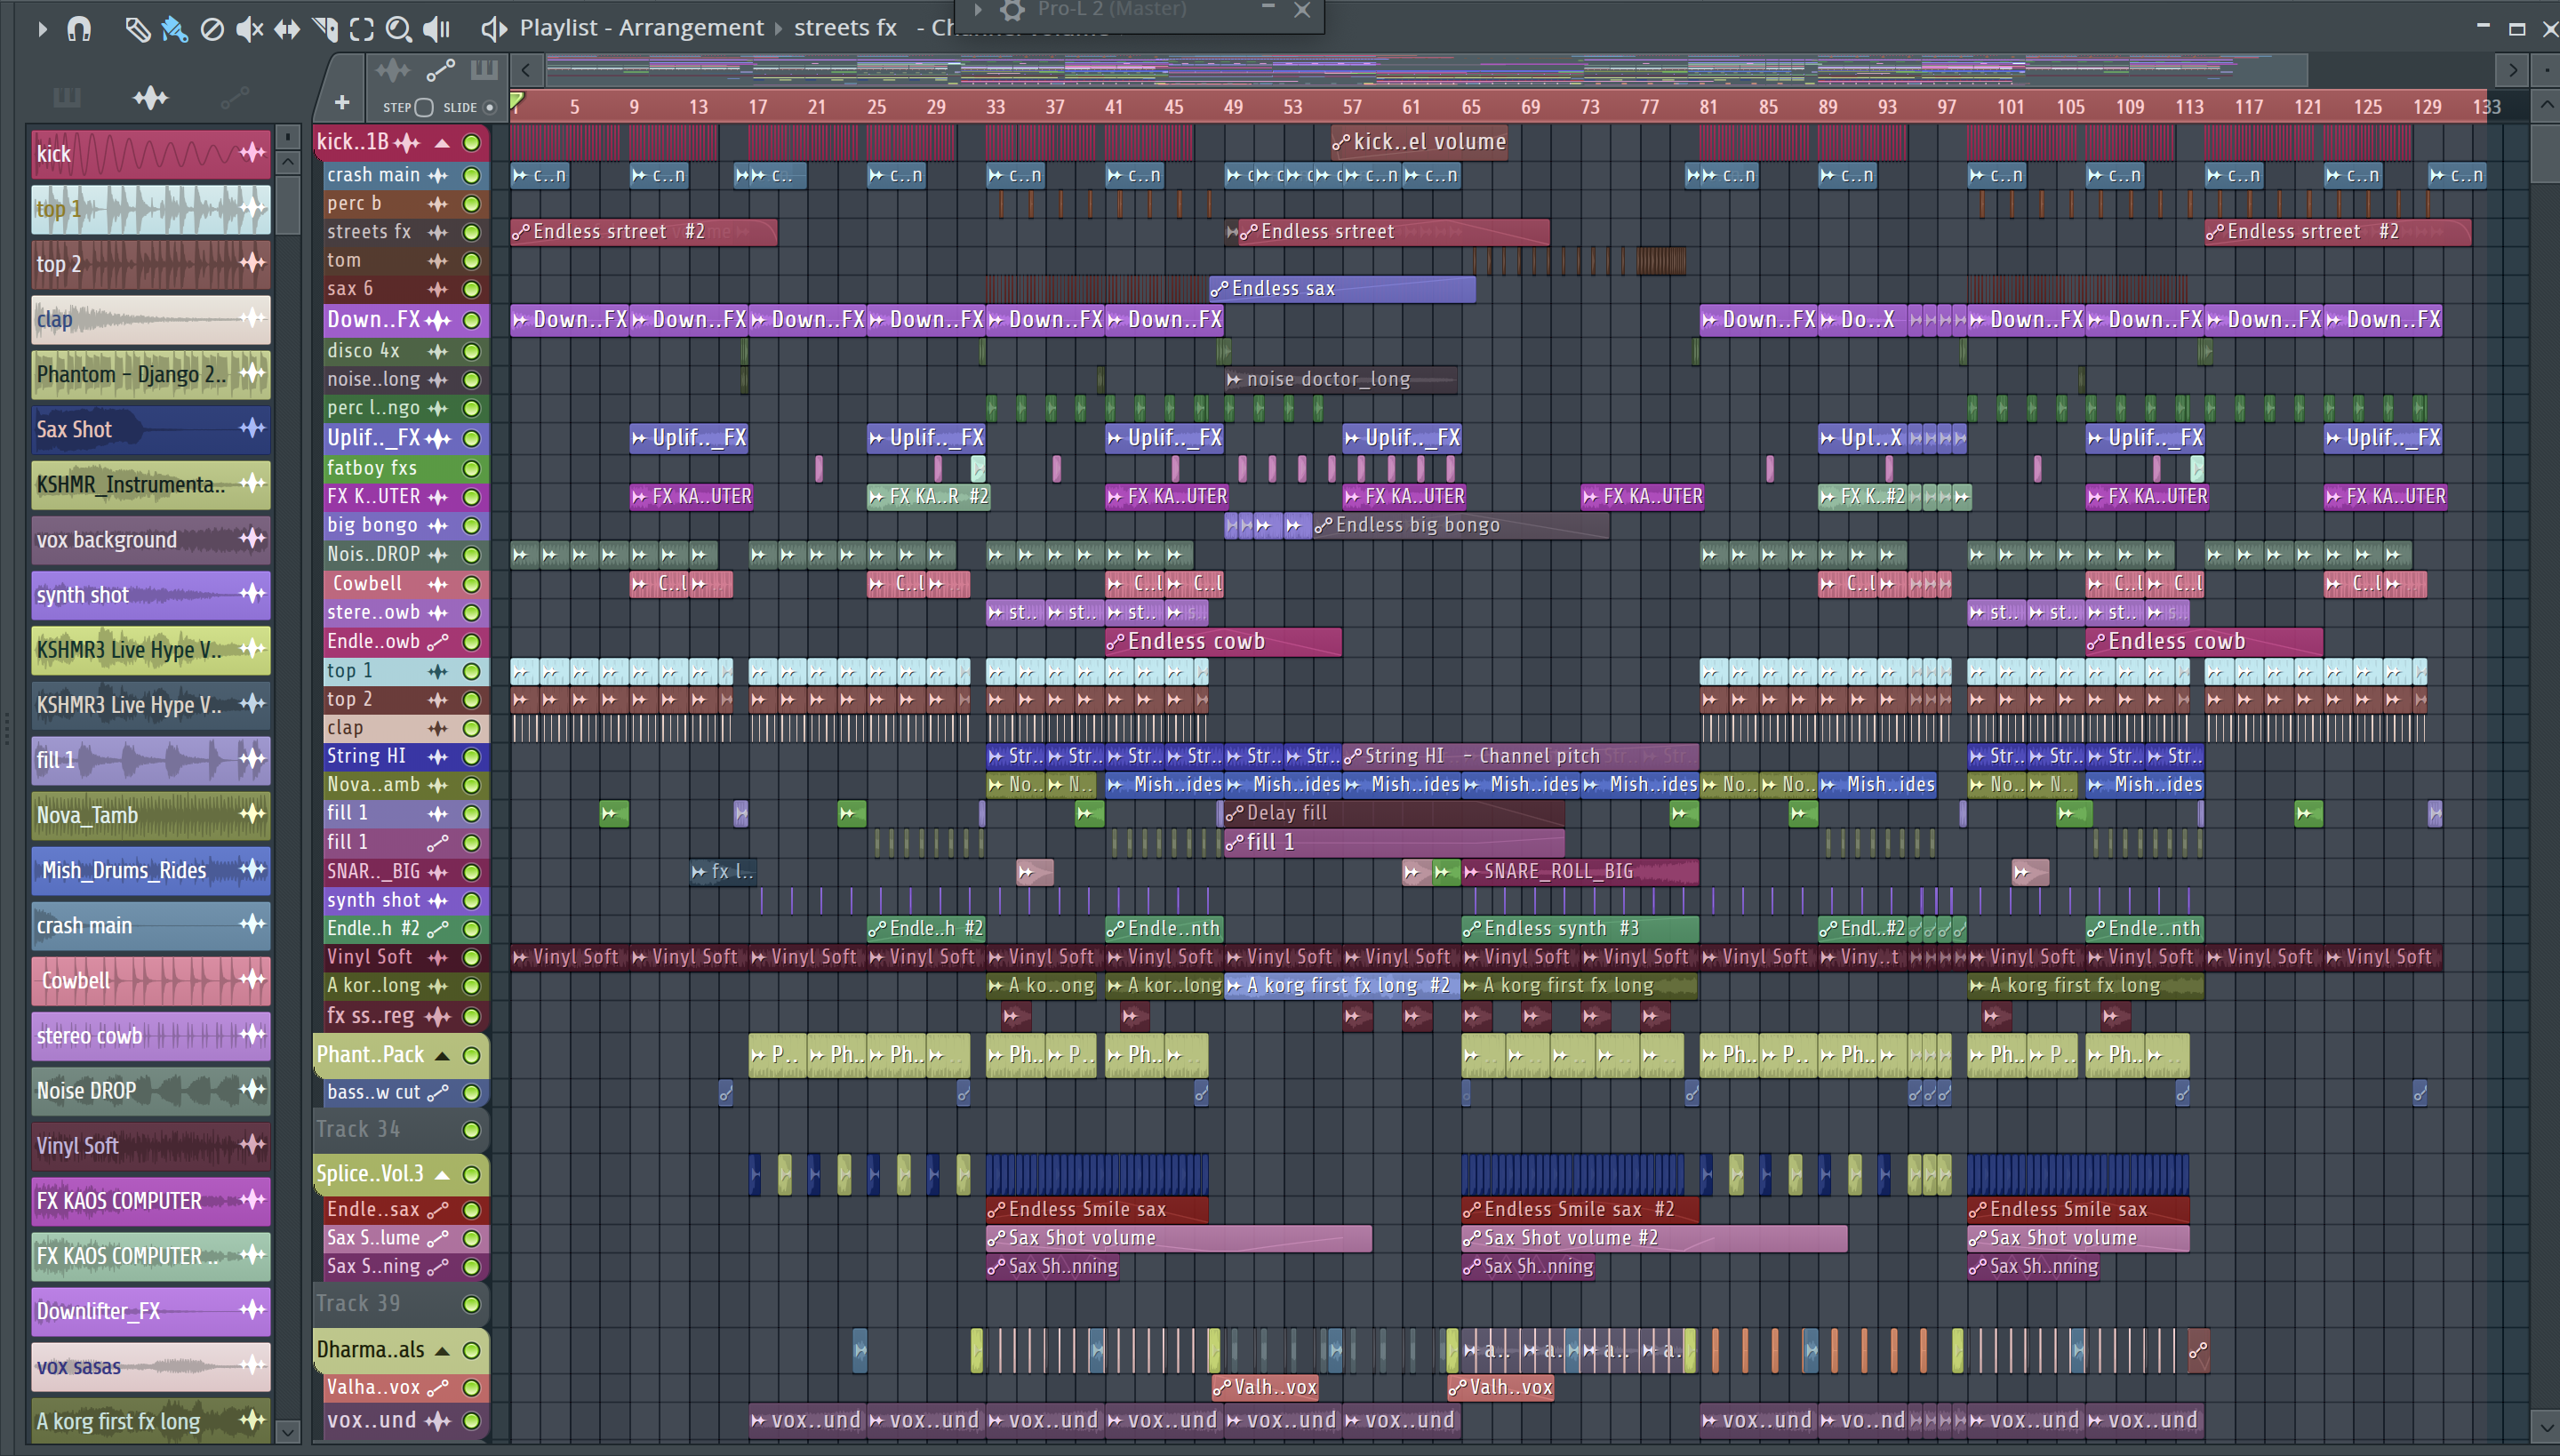Show automation clips in picker panel

coord(234,97)
